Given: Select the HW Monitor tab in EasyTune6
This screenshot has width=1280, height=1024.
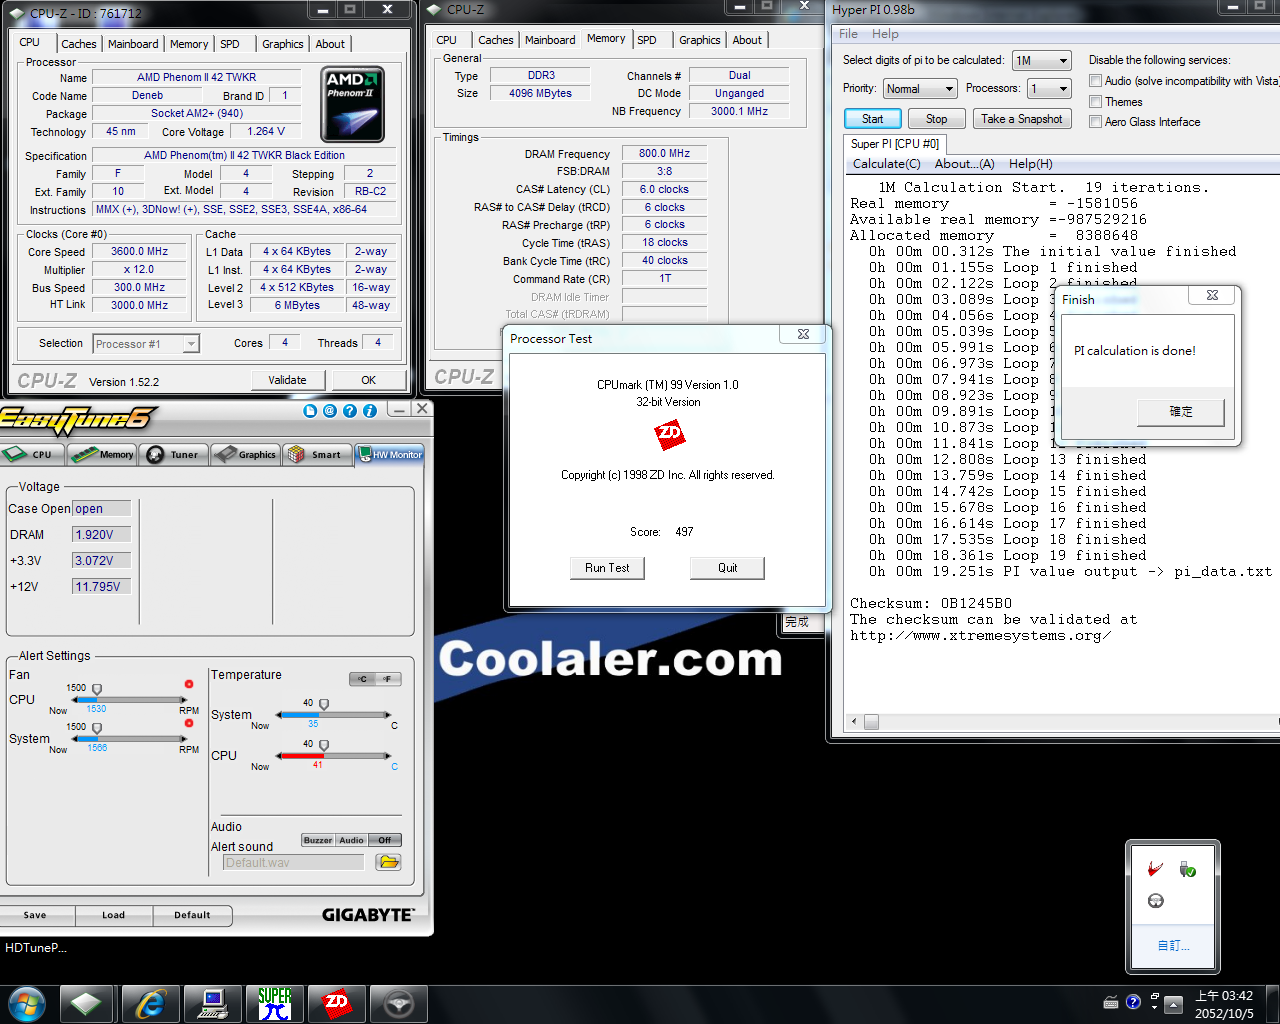Looking at the screenshot, I should [x=392, y=454].
